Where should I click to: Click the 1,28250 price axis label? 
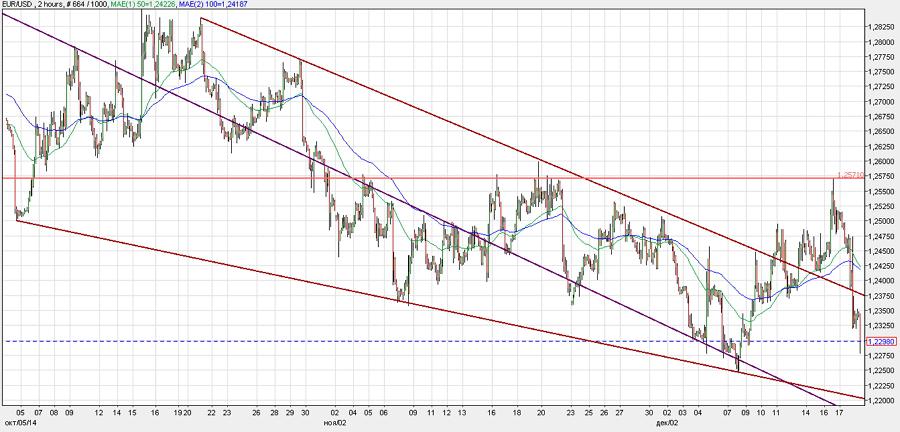click(x=881, y=28)
